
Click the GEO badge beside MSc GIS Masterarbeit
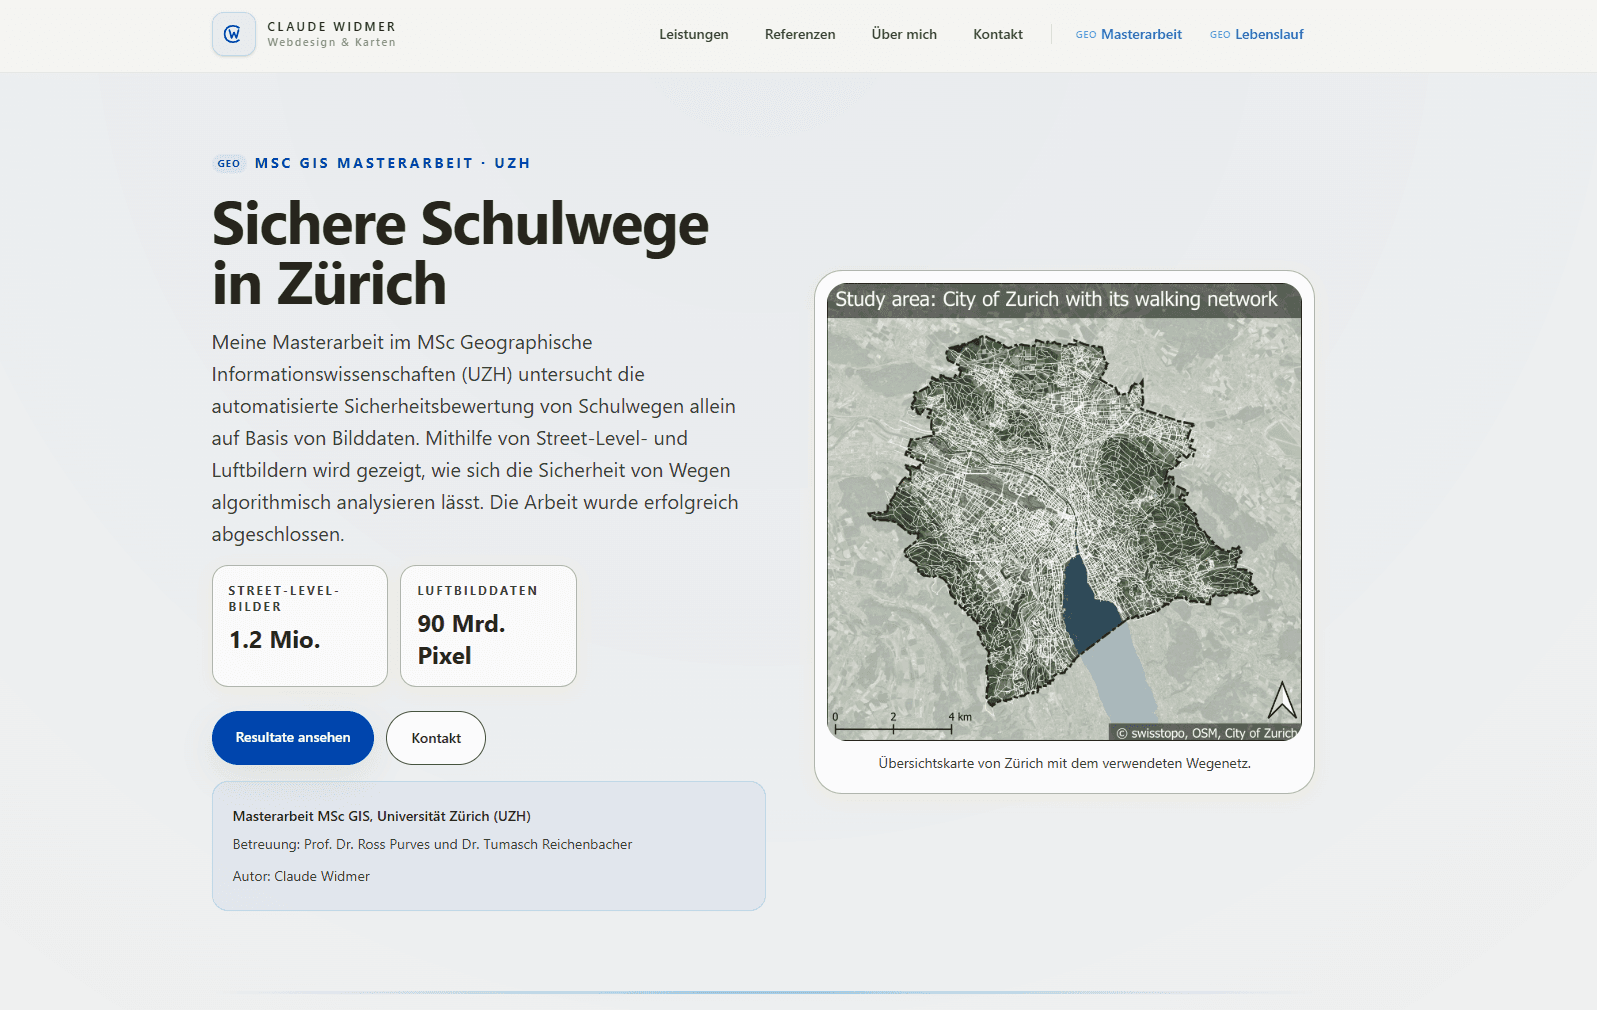click(229, 163)
